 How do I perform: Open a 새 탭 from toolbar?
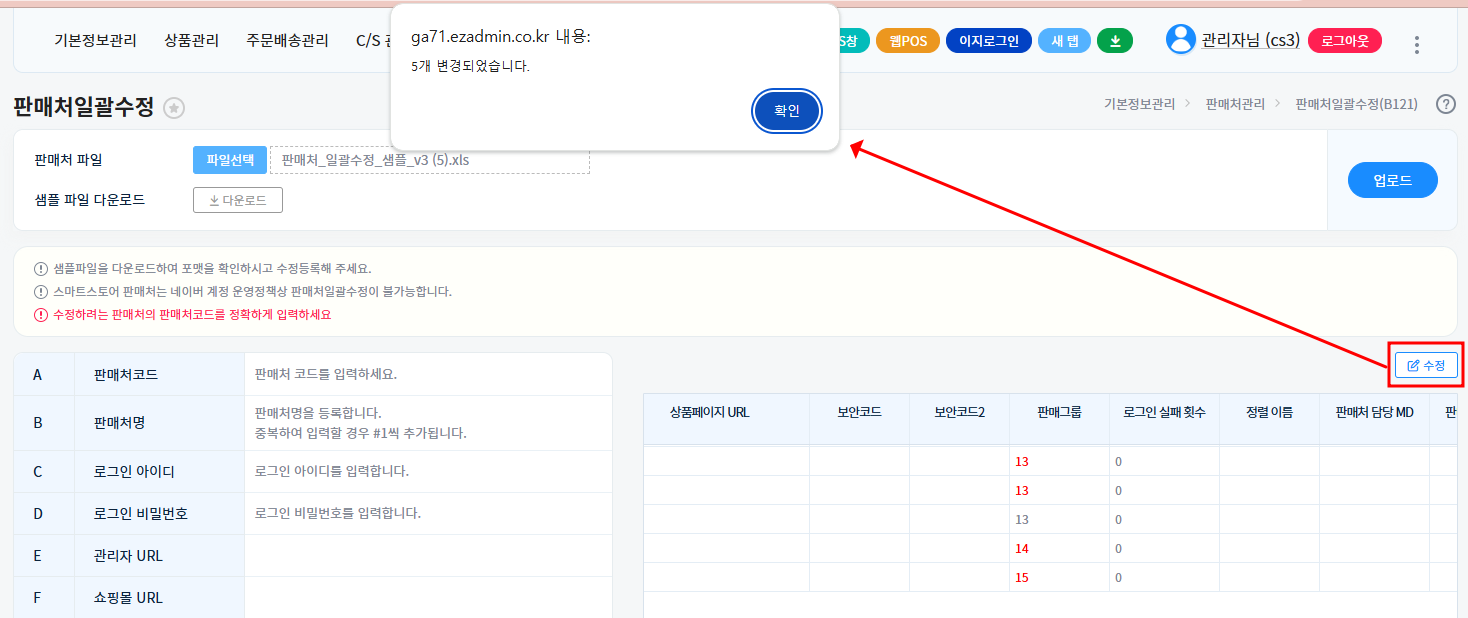click(1063, 41)
